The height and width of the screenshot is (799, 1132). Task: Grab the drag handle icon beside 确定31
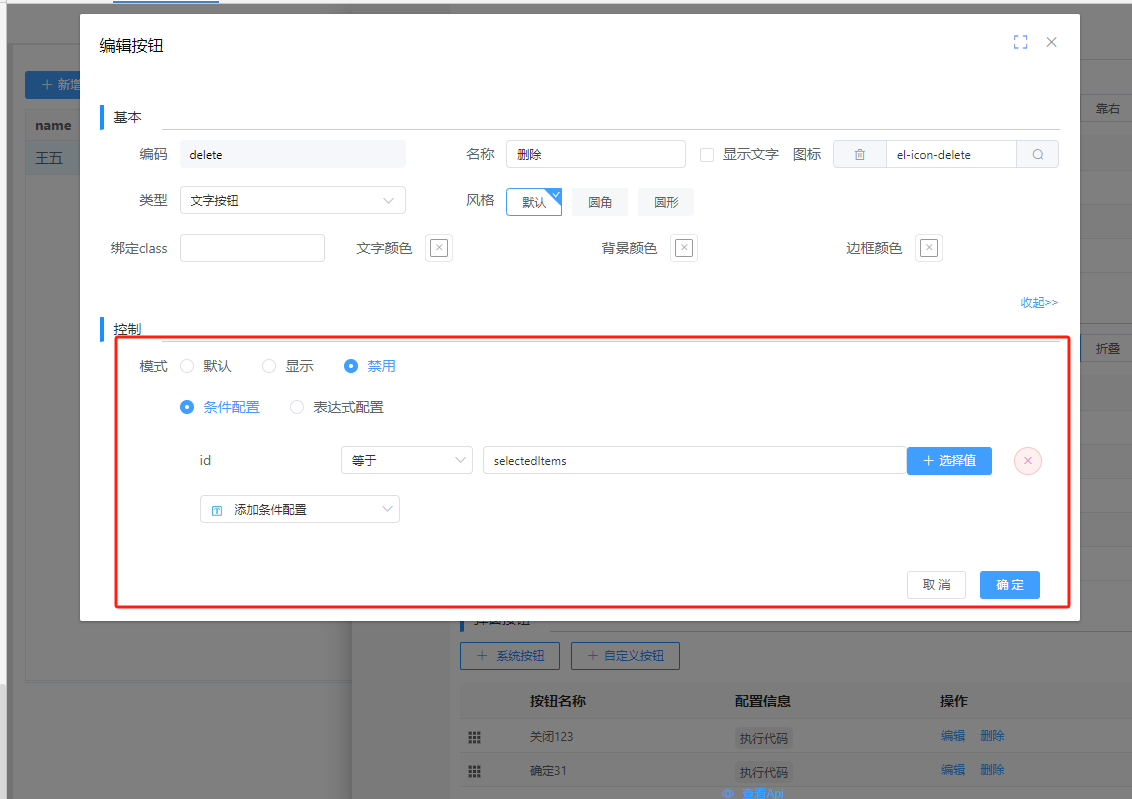[474, 771]
